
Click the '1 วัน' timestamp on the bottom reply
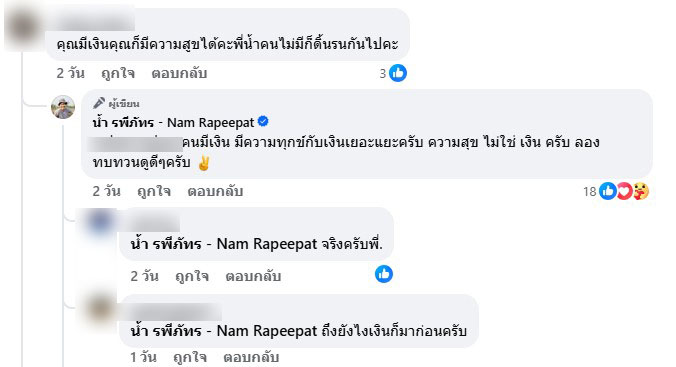(x=143, y=357)
